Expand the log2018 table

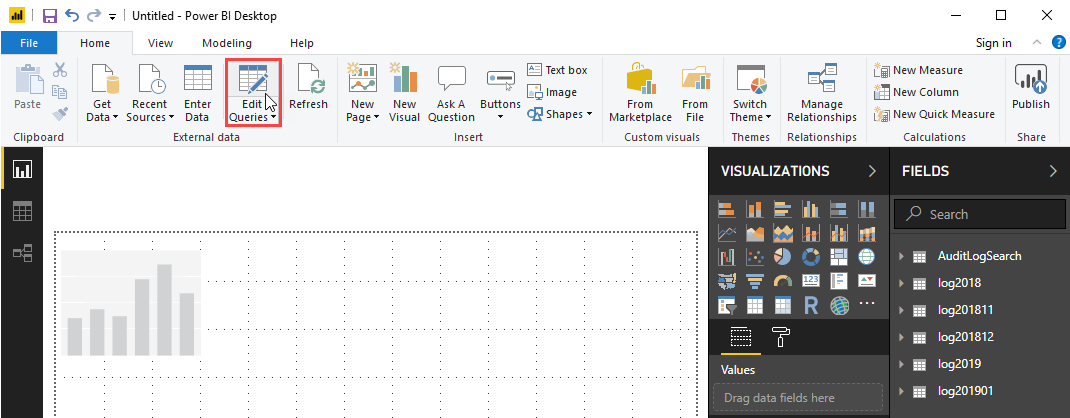coord(901,283)
